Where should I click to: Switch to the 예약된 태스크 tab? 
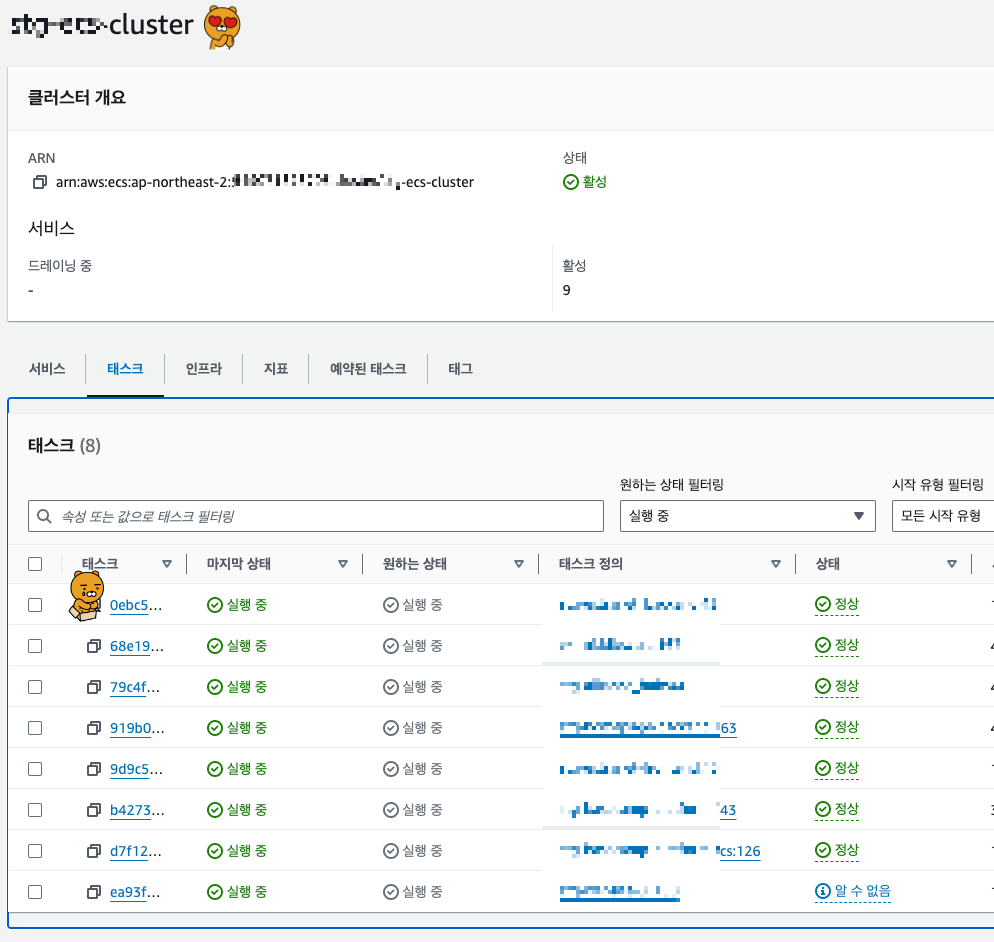[368, 369]
